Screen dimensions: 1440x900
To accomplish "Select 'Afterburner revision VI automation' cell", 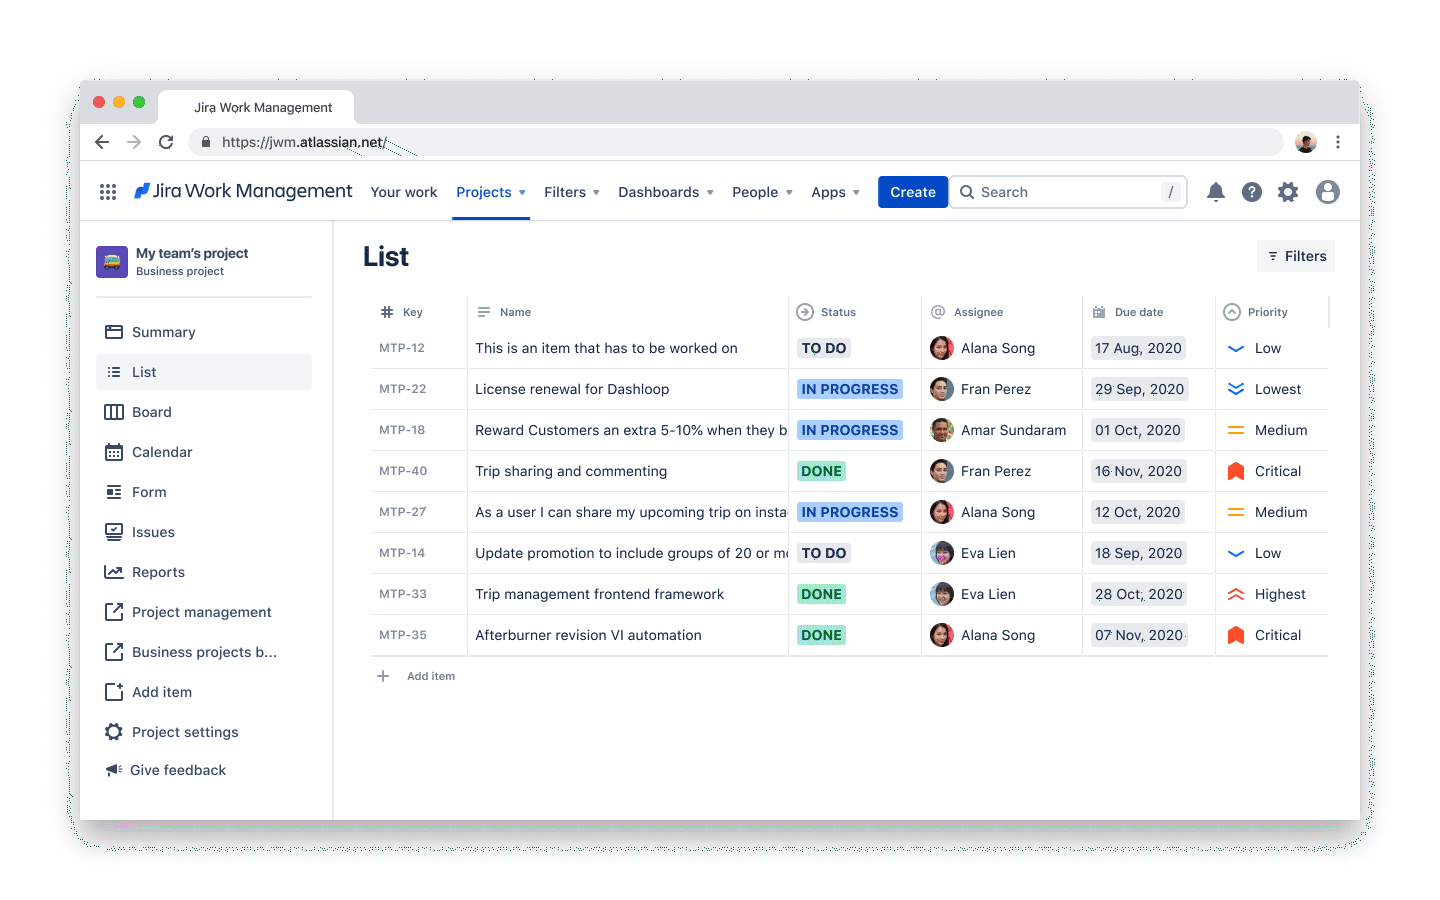I will (628, 635).
